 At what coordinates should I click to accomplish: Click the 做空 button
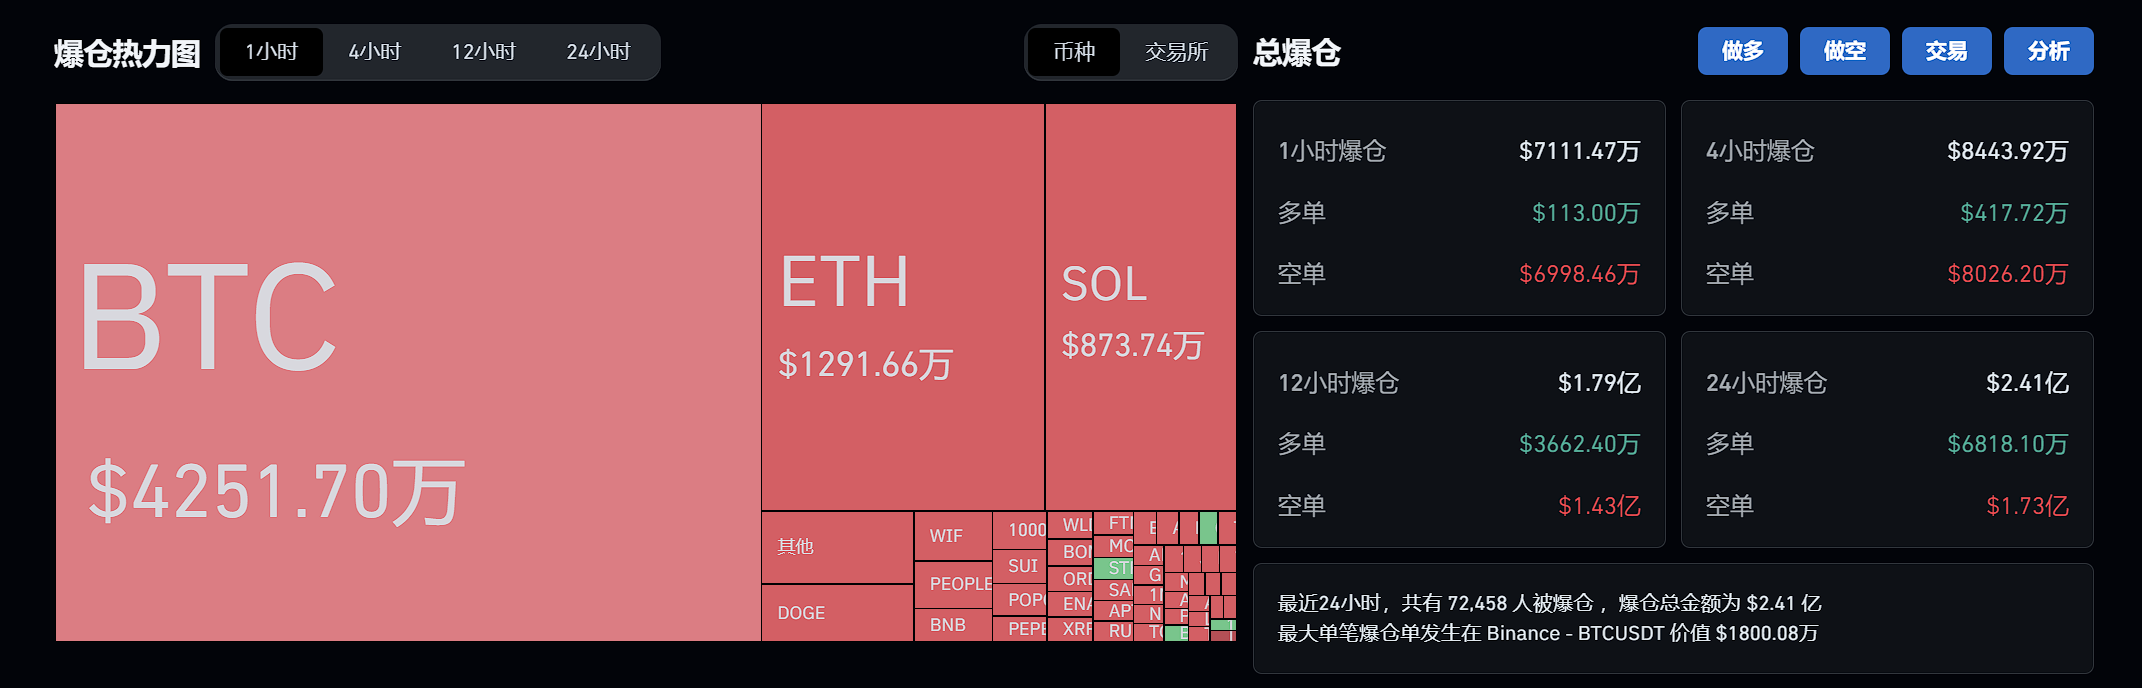click(1844, 51)
